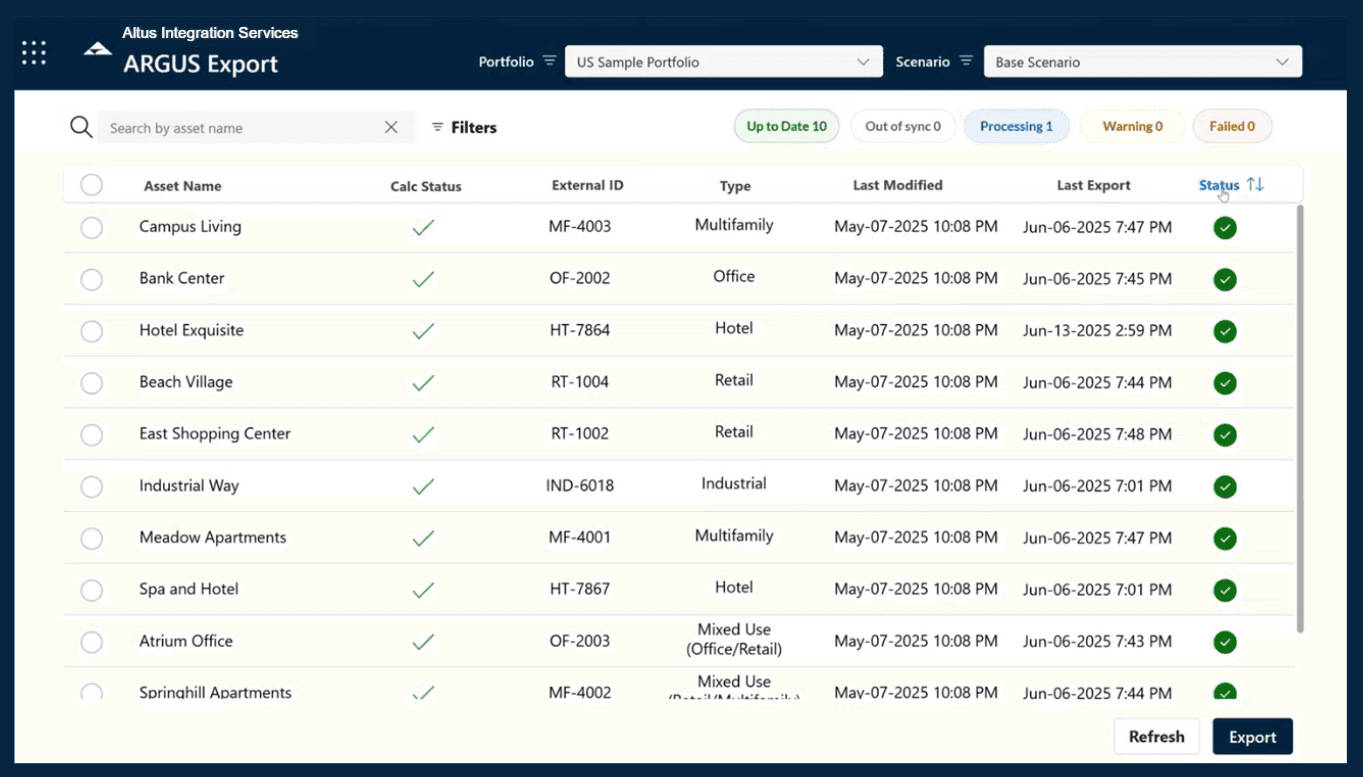
Task: Select the Atrium Office row checkbox
Action: click(91, 643)
